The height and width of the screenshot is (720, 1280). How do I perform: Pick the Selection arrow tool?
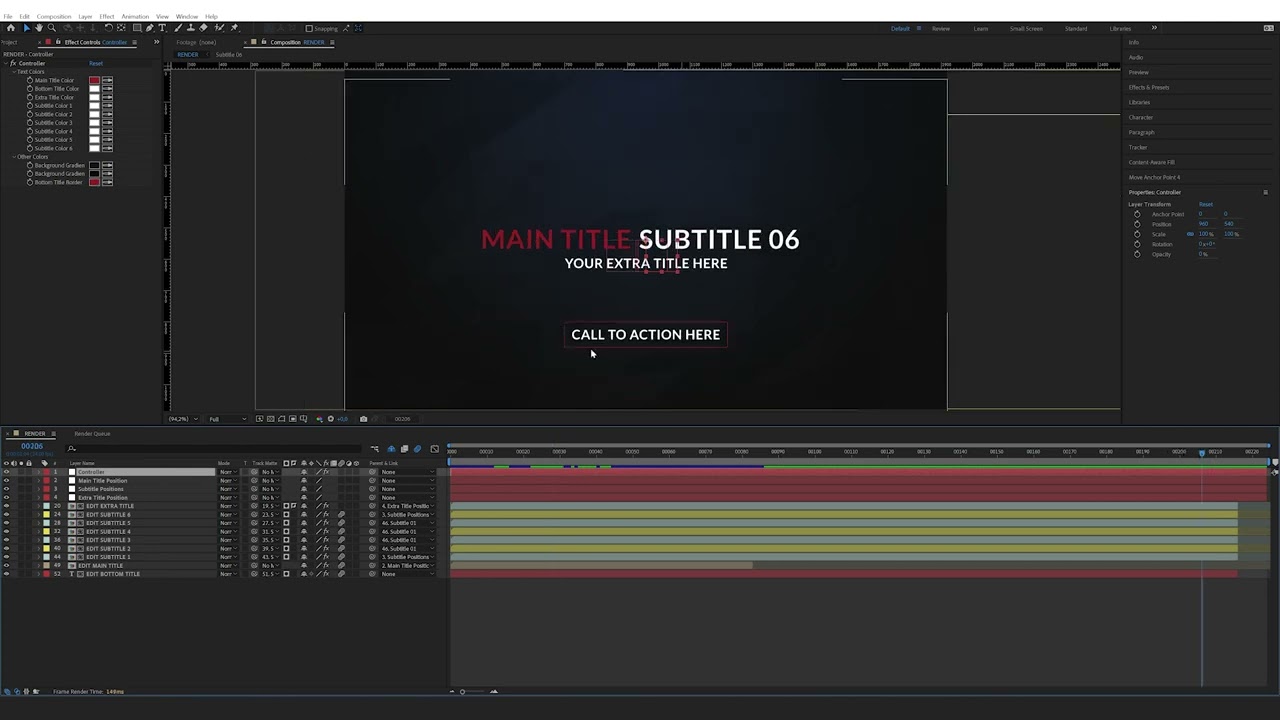[26, 28]
